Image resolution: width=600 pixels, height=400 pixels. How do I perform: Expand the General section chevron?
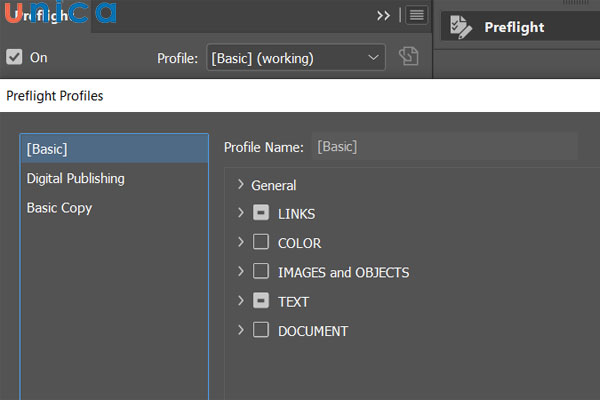[240, 184]
